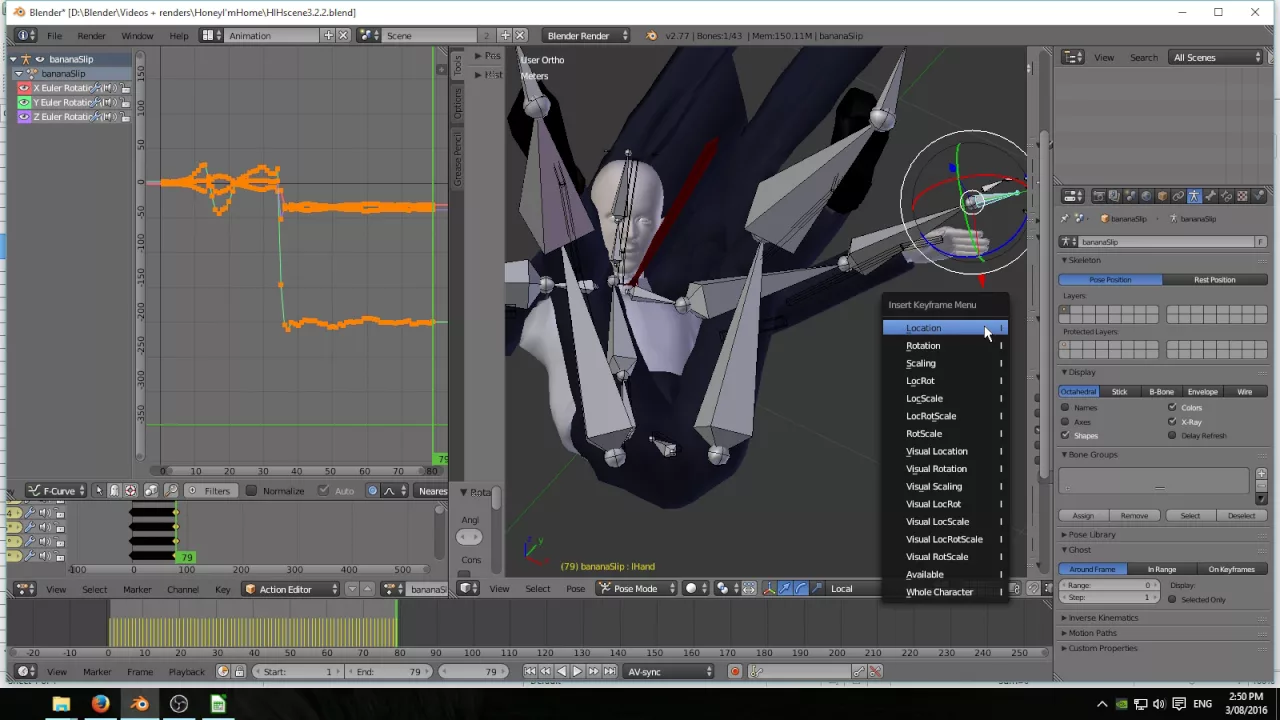This screenshot has width=1280, height=720.
Task: Open the physics properties tab icon
Action: tap(1258, 196)
